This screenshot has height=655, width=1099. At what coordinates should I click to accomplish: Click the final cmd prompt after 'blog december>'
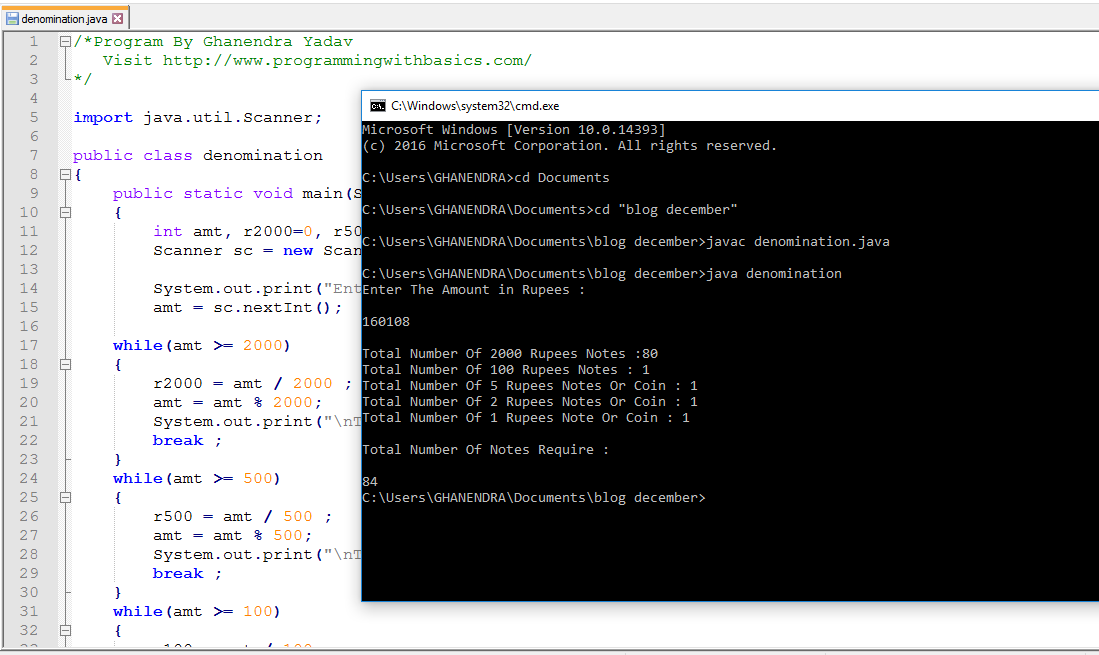point(709,498)
